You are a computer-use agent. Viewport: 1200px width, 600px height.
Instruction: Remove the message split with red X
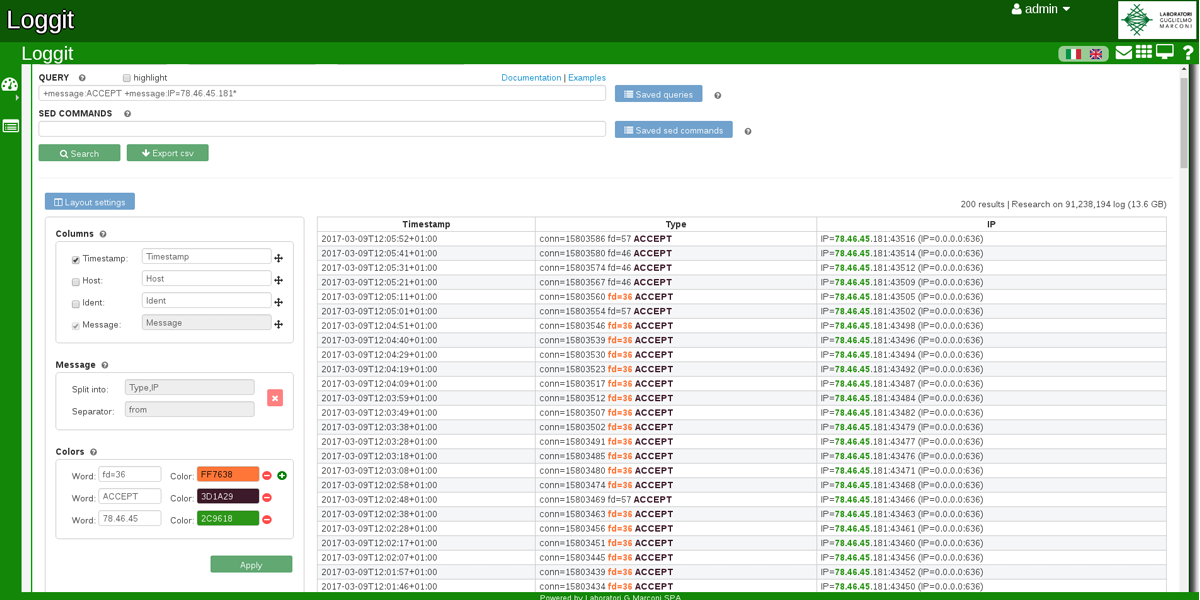[275, 398]
